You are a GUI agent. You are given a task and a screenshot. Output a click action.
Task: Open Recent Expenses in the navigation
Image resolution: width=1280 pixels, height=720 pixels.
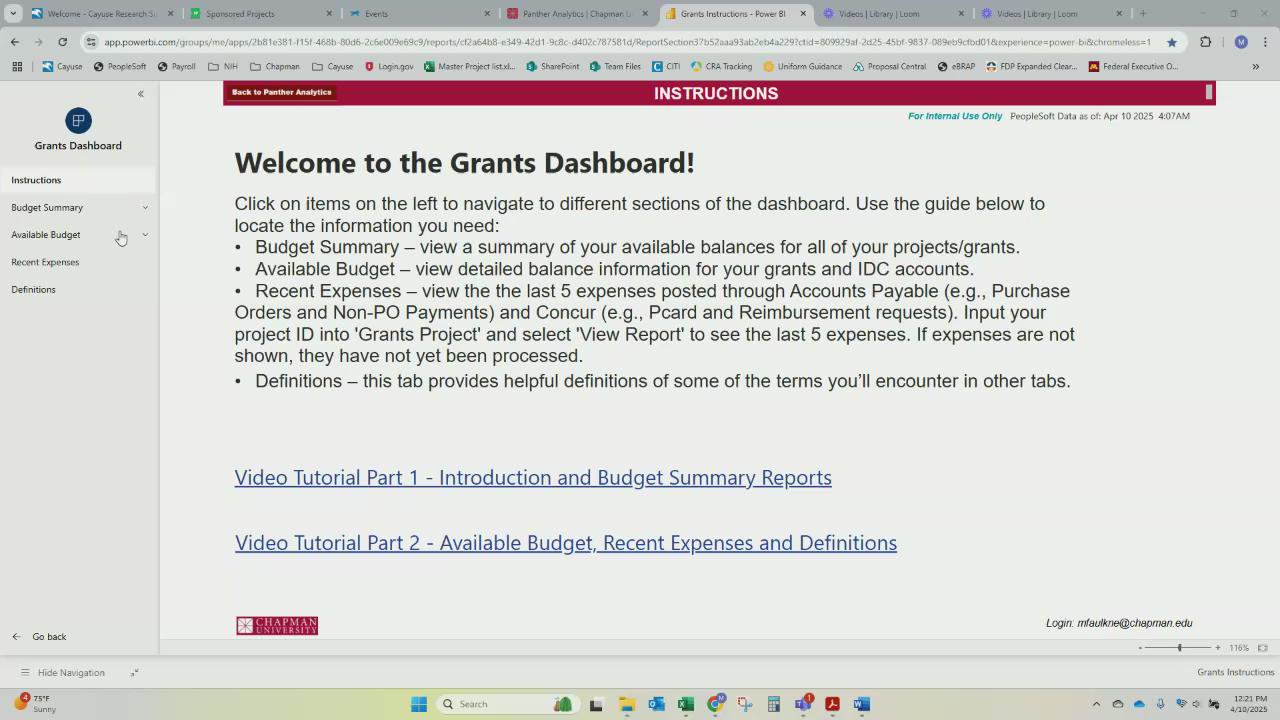tap(45, 262)
